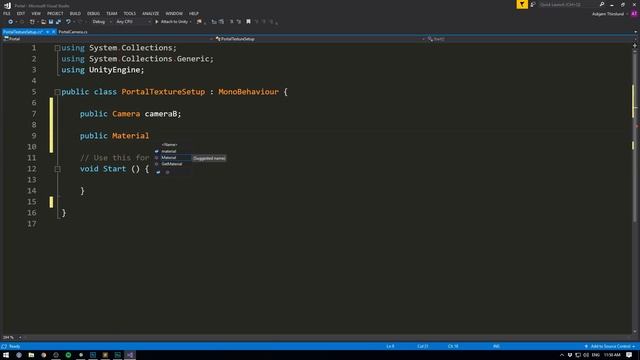Open the Any CPU platform dropdown
The height and width of the screenshot is (360, 640).
click(133, 22)
